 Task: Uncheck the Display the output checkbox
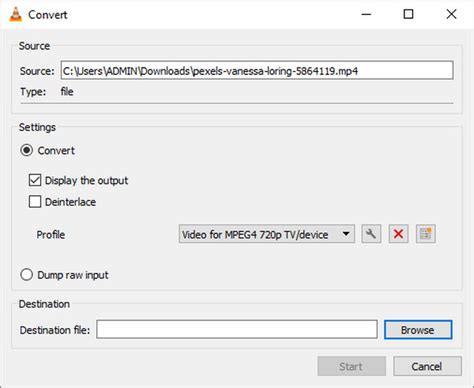35,180
